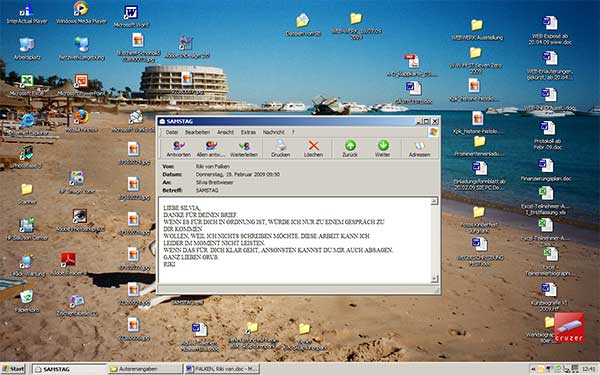Click recipient Silvia Breitwieser

(x=214, y=182)
